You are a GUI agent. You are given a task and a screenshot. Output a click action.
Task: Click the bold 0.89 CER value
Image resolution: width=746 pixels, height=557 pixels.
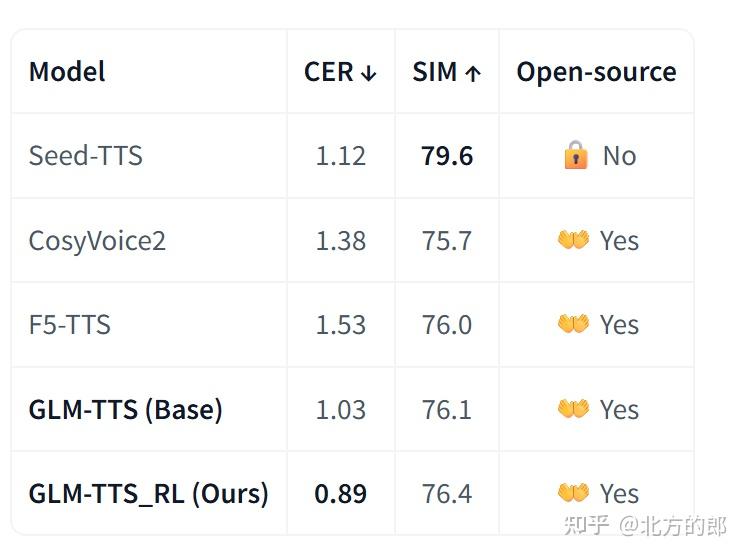[x=341, y=494]
